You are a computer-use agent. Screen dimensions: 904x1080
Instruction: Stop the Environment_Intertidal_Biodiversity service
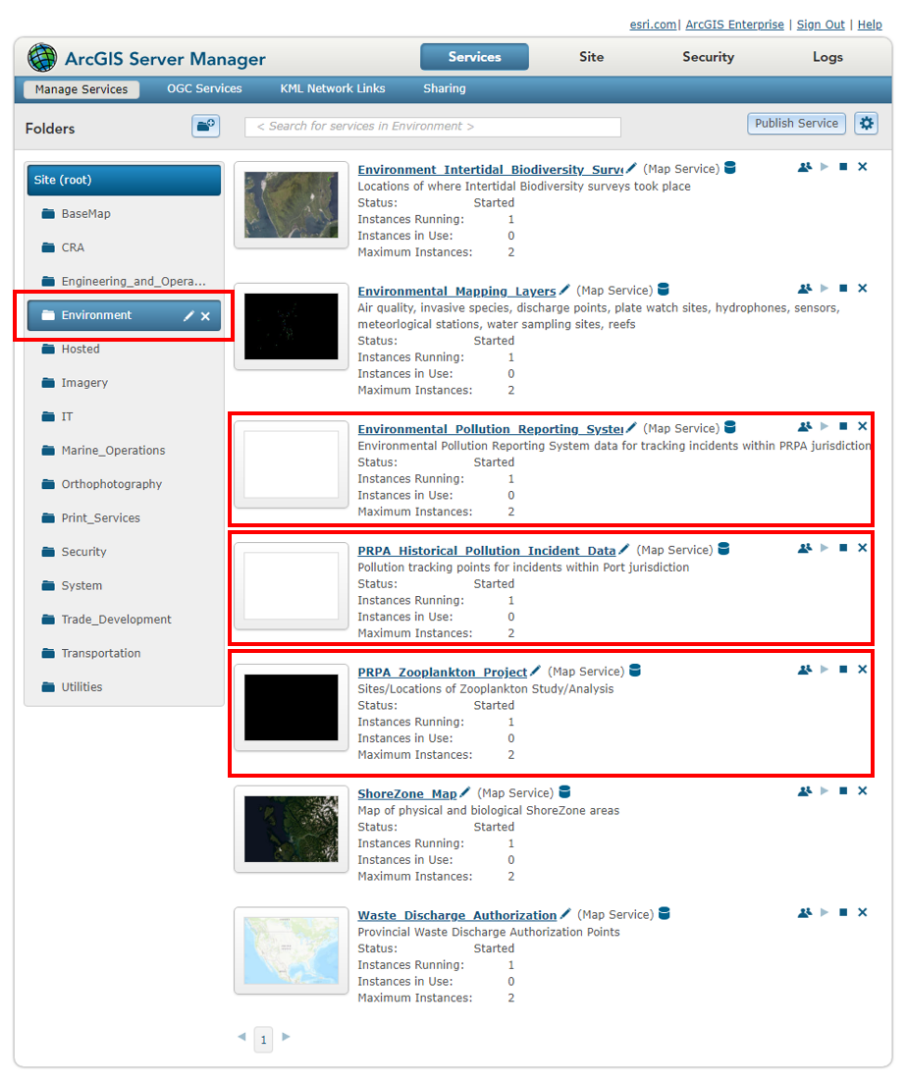843,167
